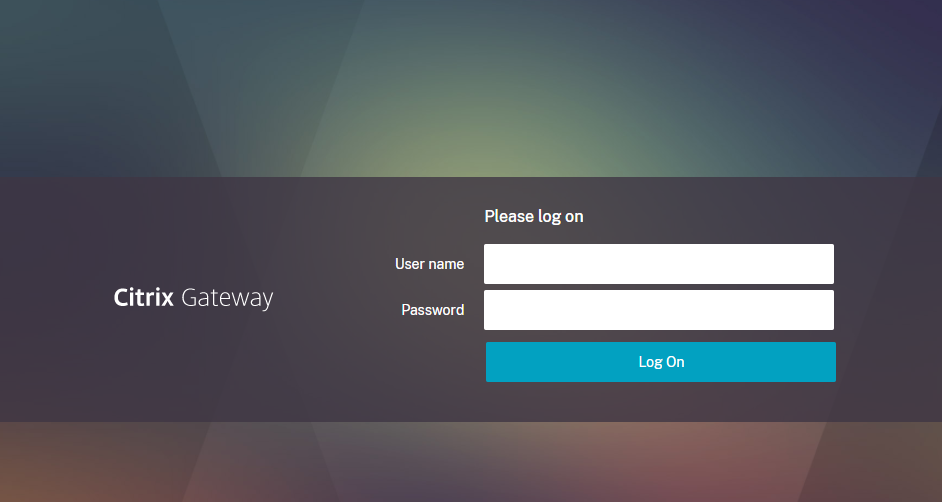Click the Citrix Gateway logo
942x502 pixels.
193,298
